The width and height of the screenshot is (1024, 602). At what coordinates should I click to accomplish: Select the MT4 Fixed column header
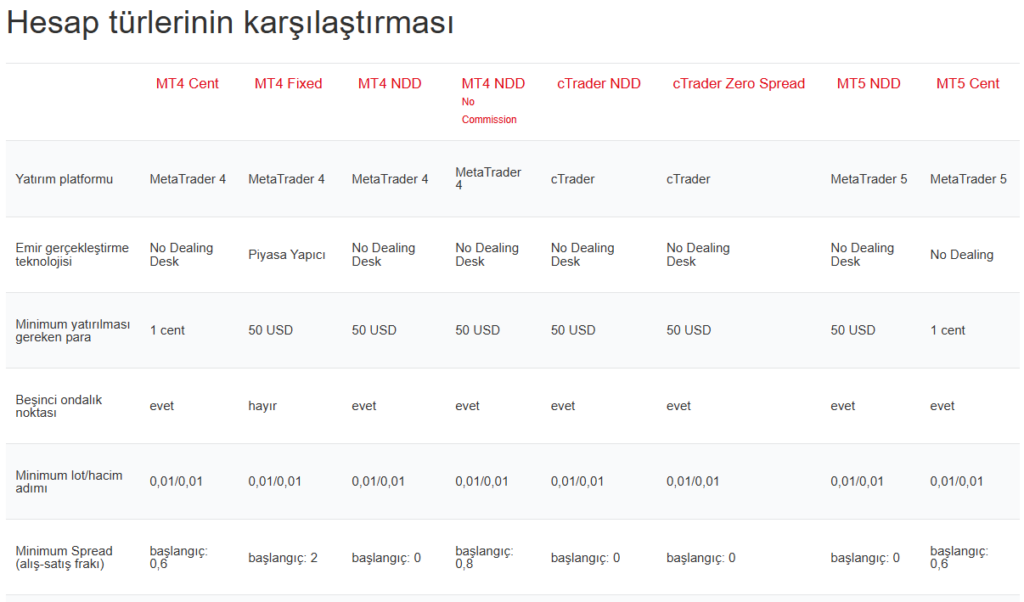[x=287, y=83]
